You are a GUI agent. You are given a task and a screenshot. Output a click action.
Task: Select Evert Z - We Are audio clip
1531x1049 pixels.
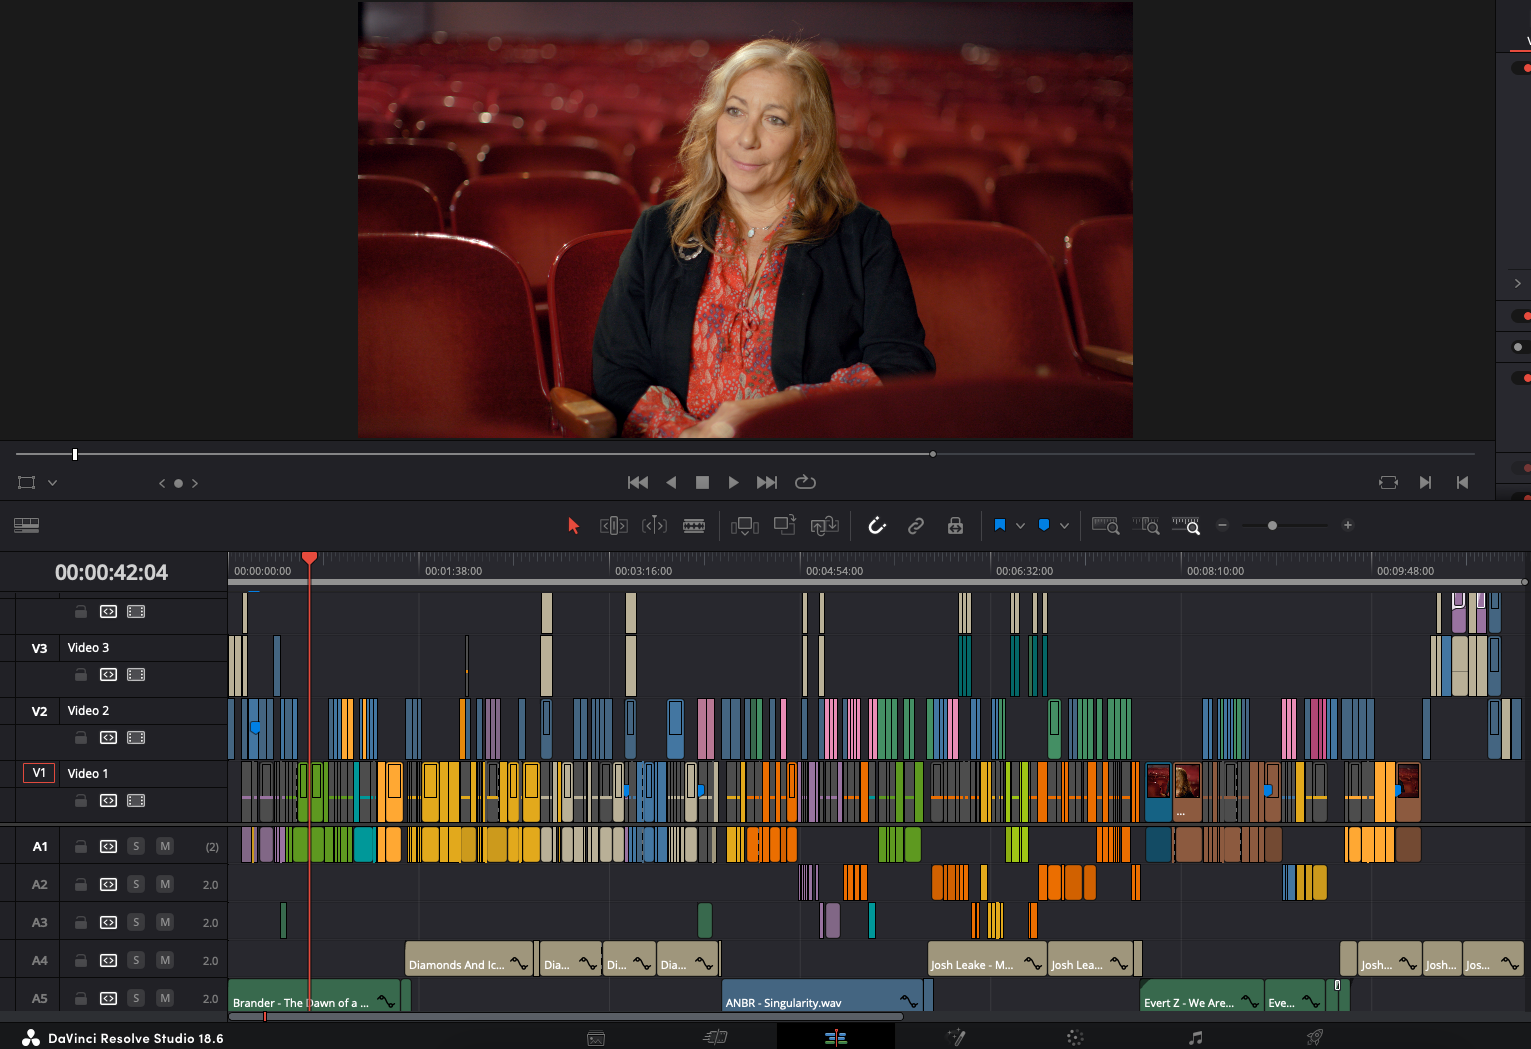pos(1201,996)
